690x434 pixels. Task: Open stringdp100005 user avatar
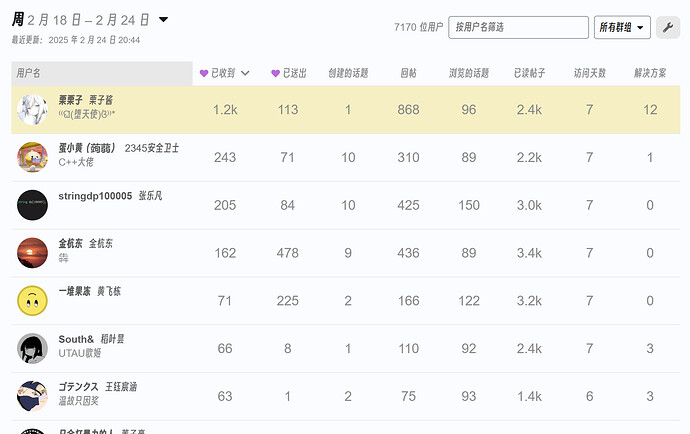[x=32, y=205]
